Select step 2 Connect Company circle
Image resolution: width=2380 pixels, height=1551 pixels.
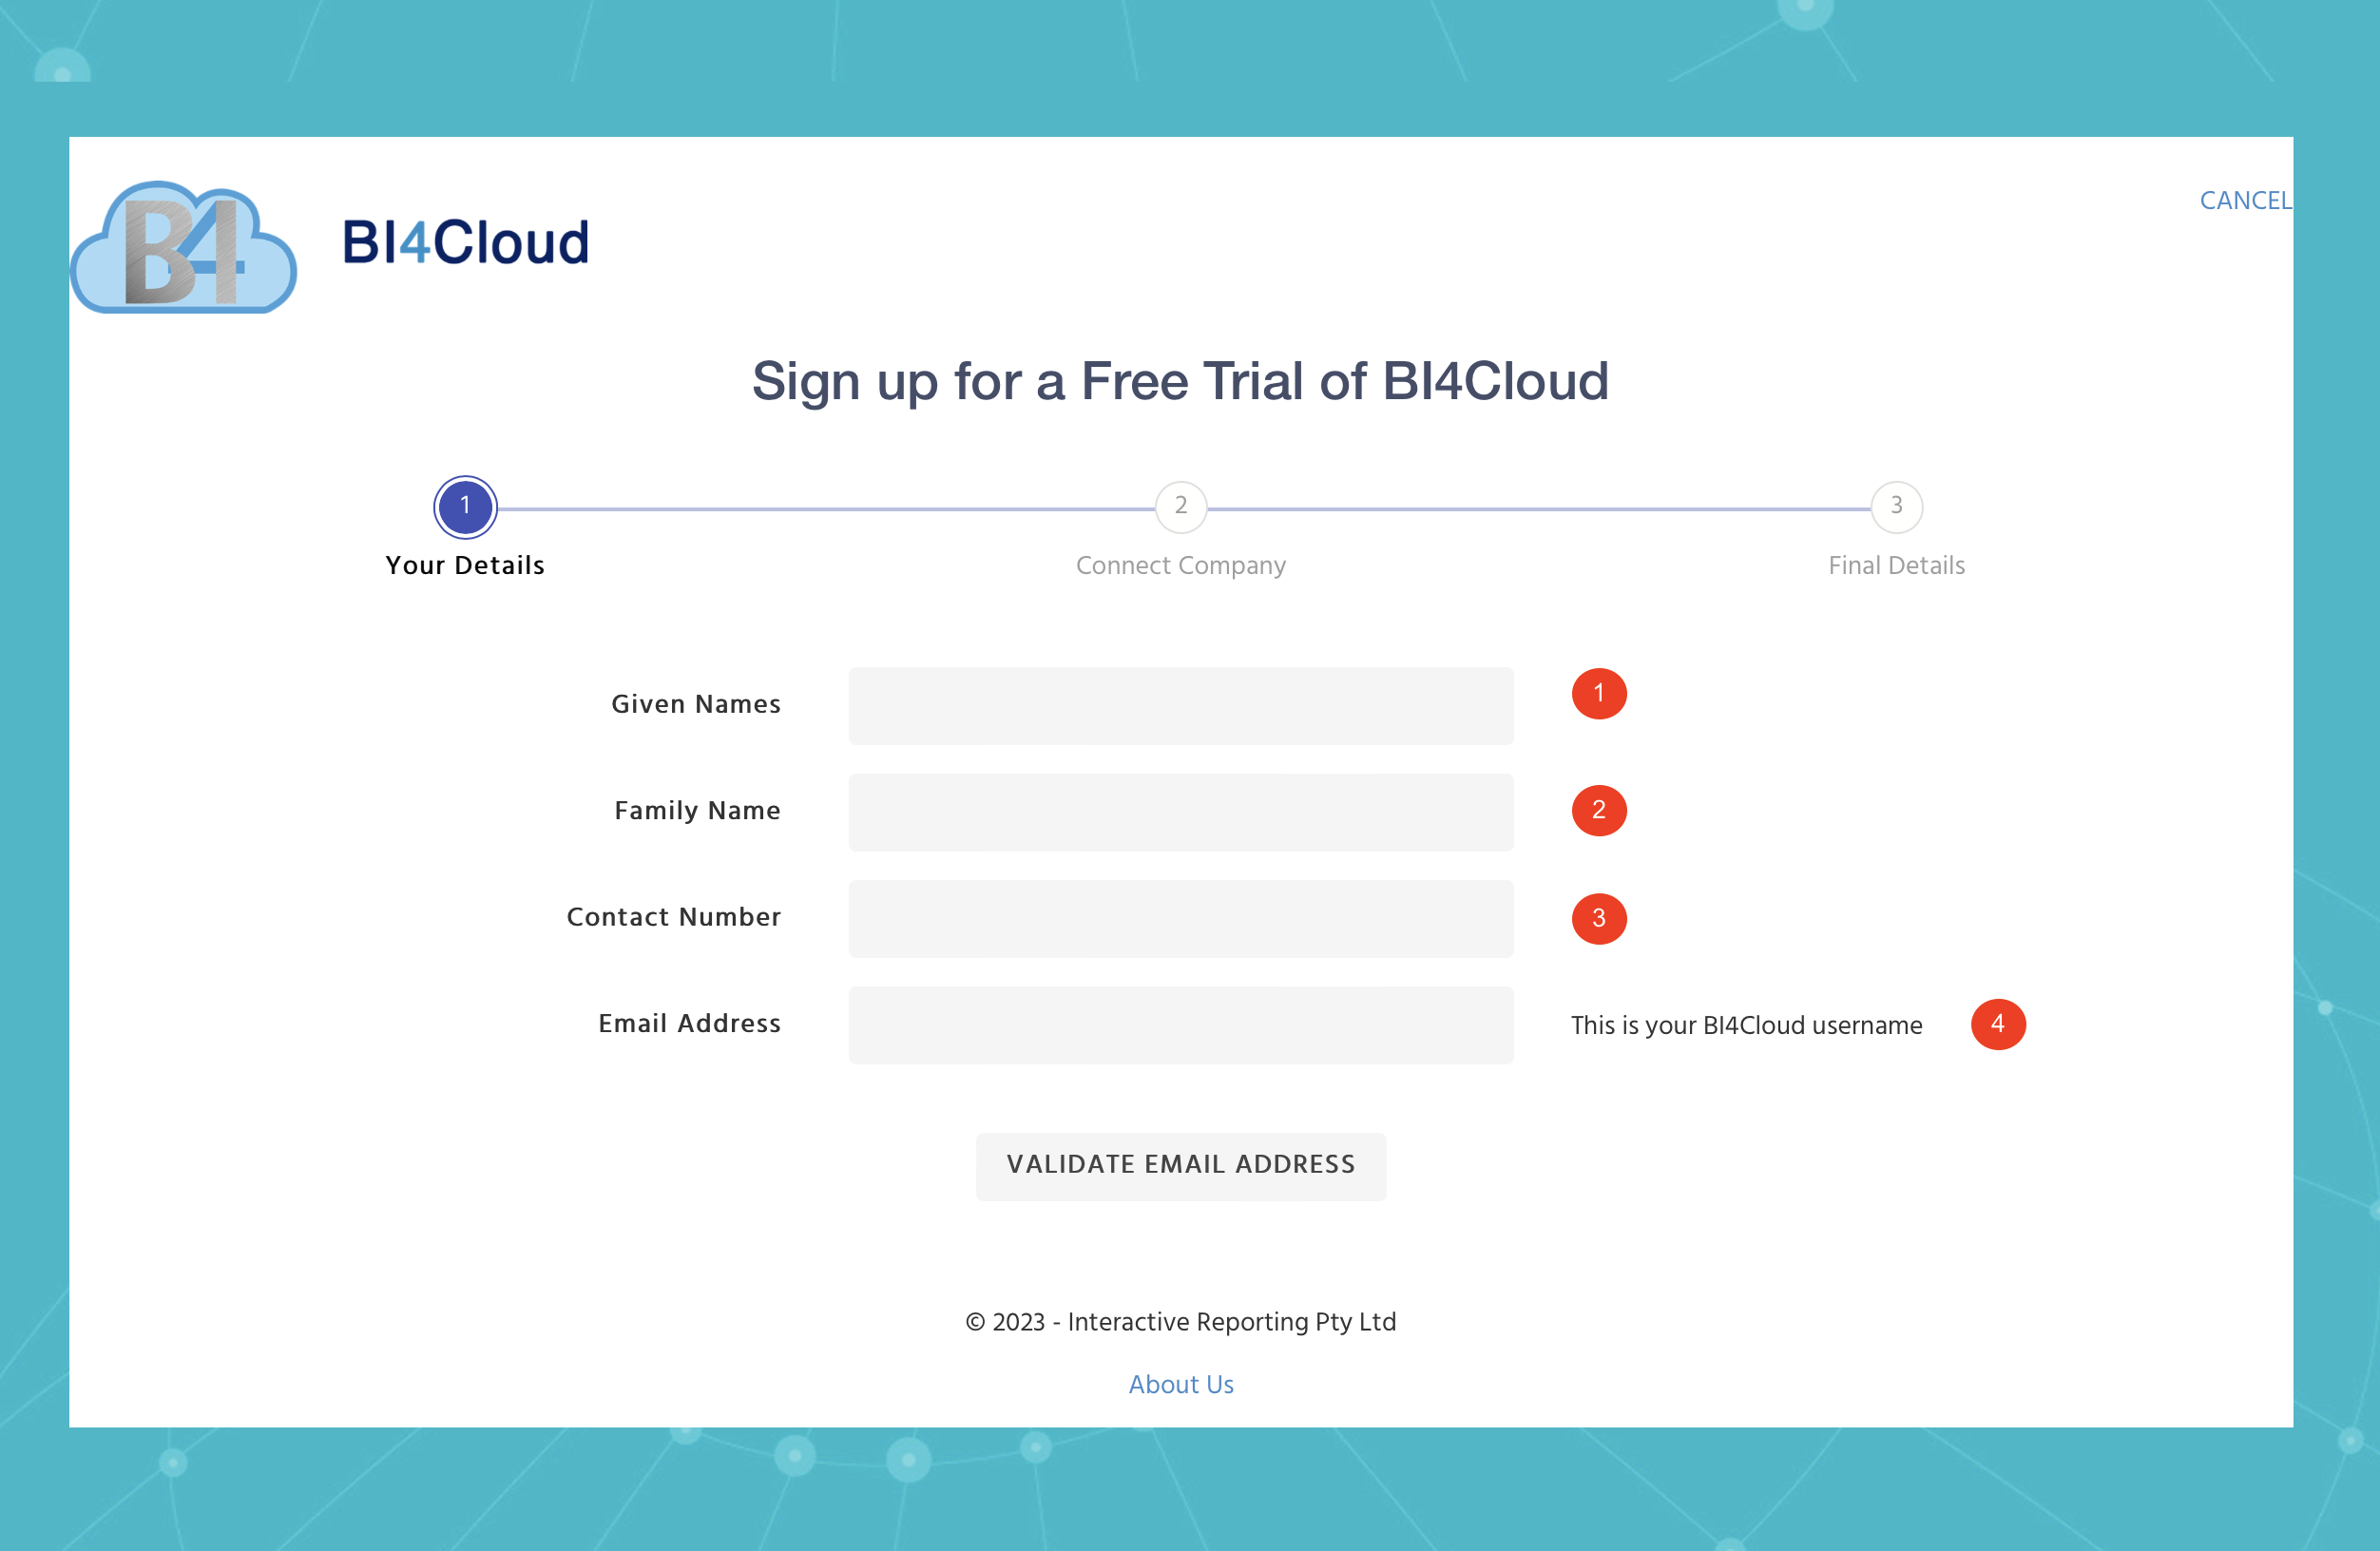(x=1181, y=506)
